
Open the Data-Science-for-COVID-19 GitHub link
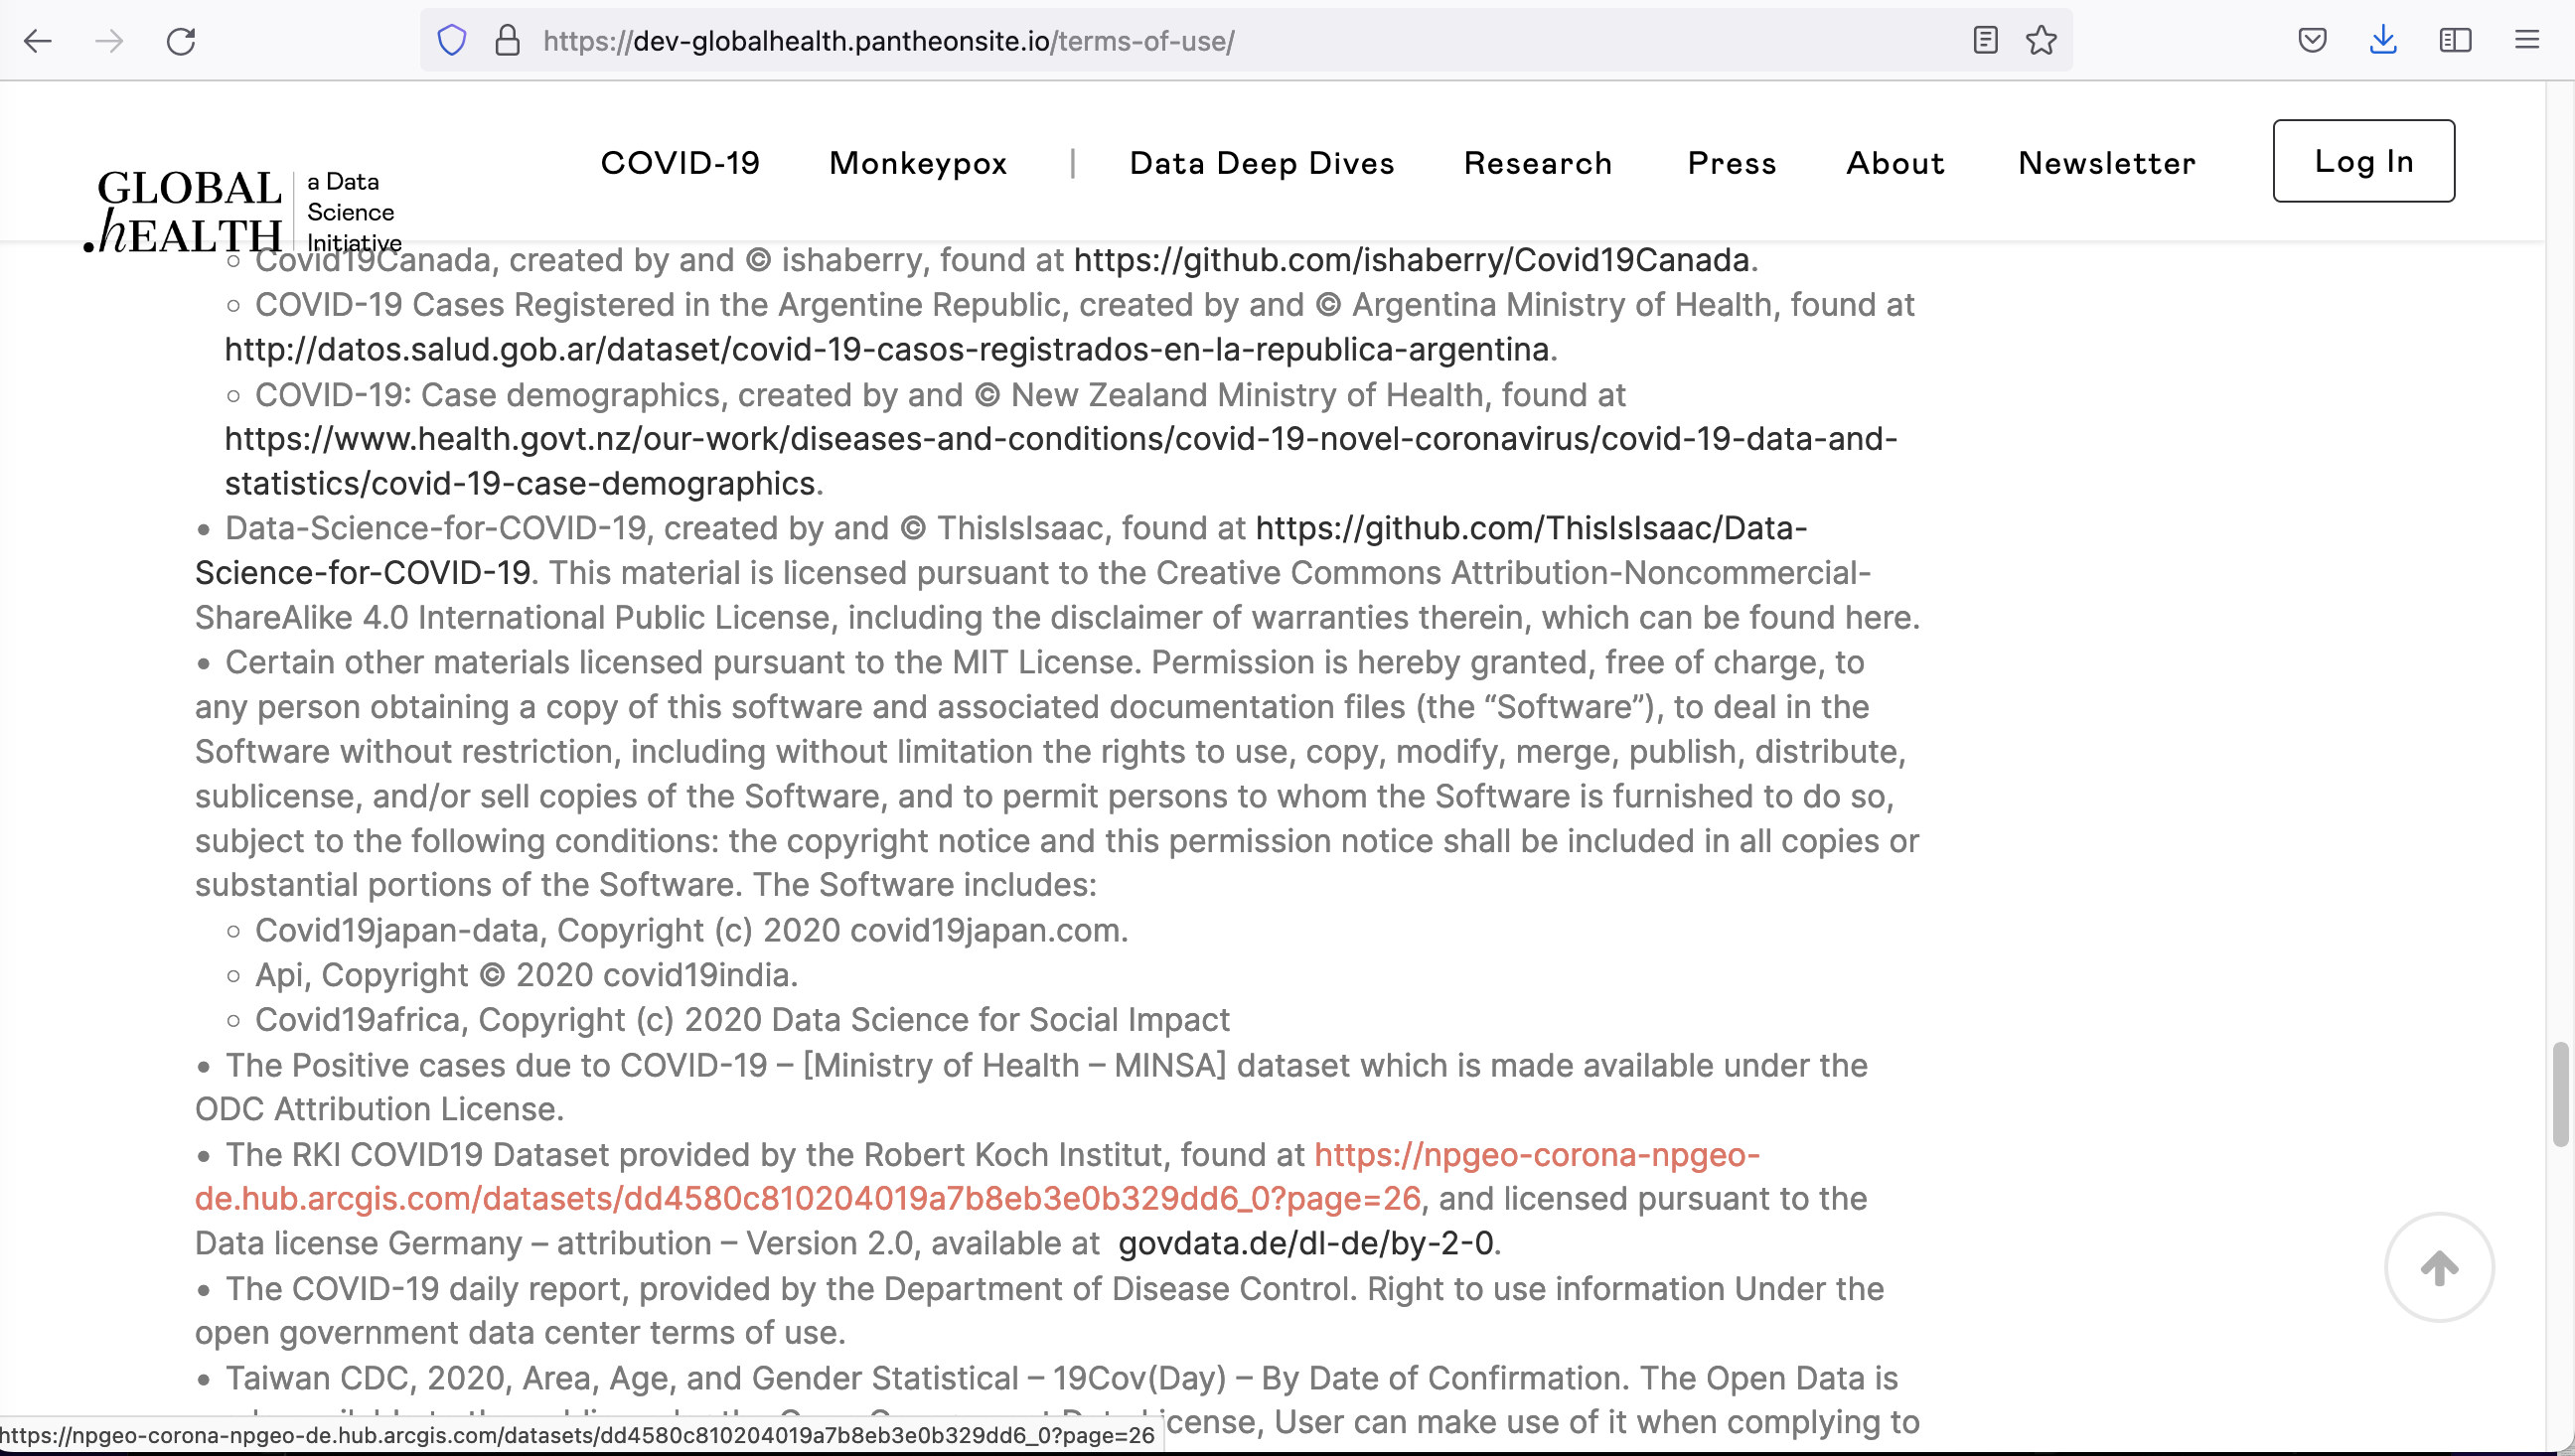click(x=1526, y=527)
